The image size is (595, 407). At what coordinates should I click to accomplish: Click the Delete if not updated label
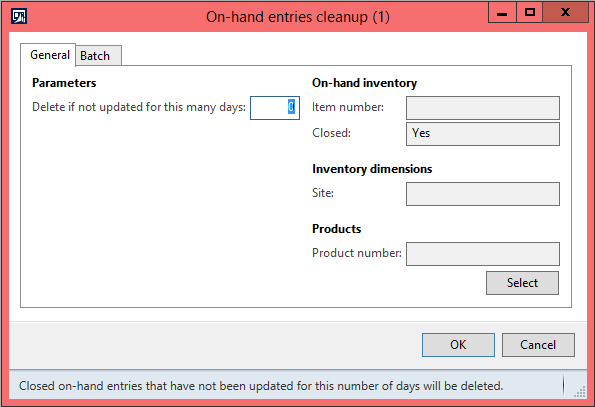tap(139, 107)
